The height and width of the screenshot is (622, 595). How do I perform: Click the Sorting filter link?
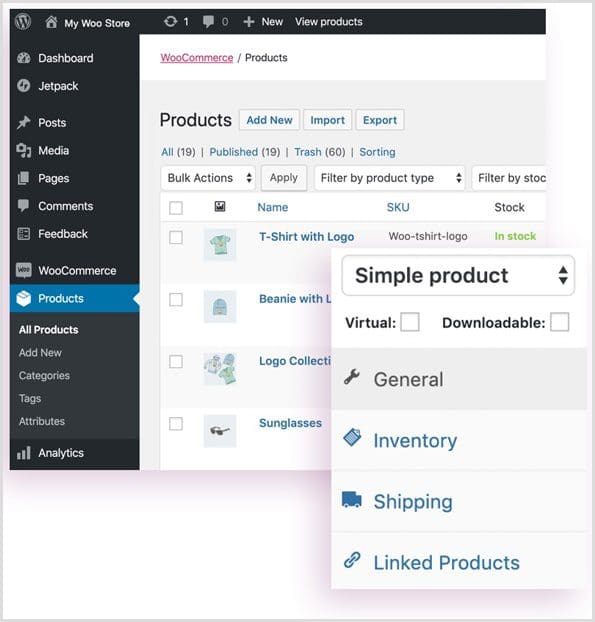click(377, 152)
